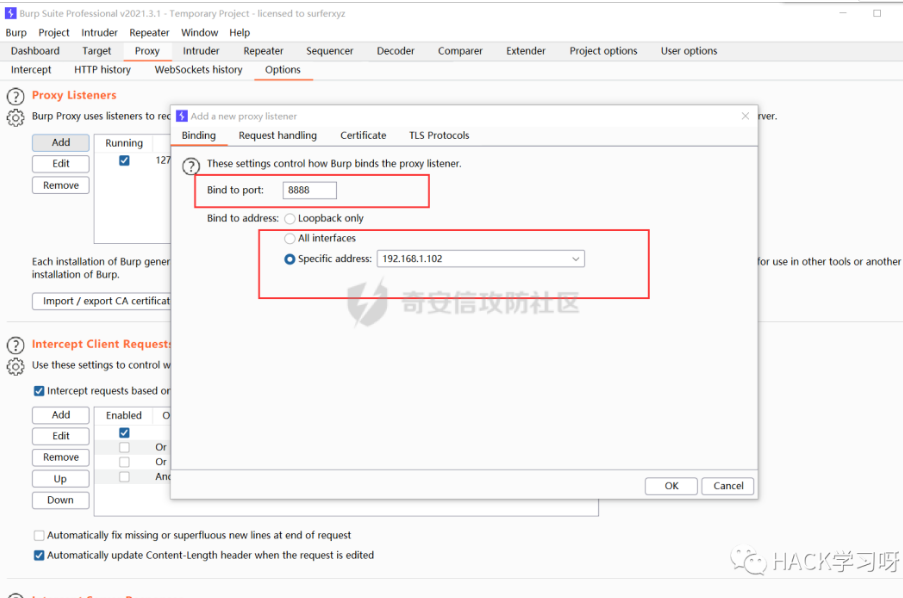Open Intercept Client Requests gear icon
Image resolution: width=903 pixels, height=598 pixels.
coord(16,366)
